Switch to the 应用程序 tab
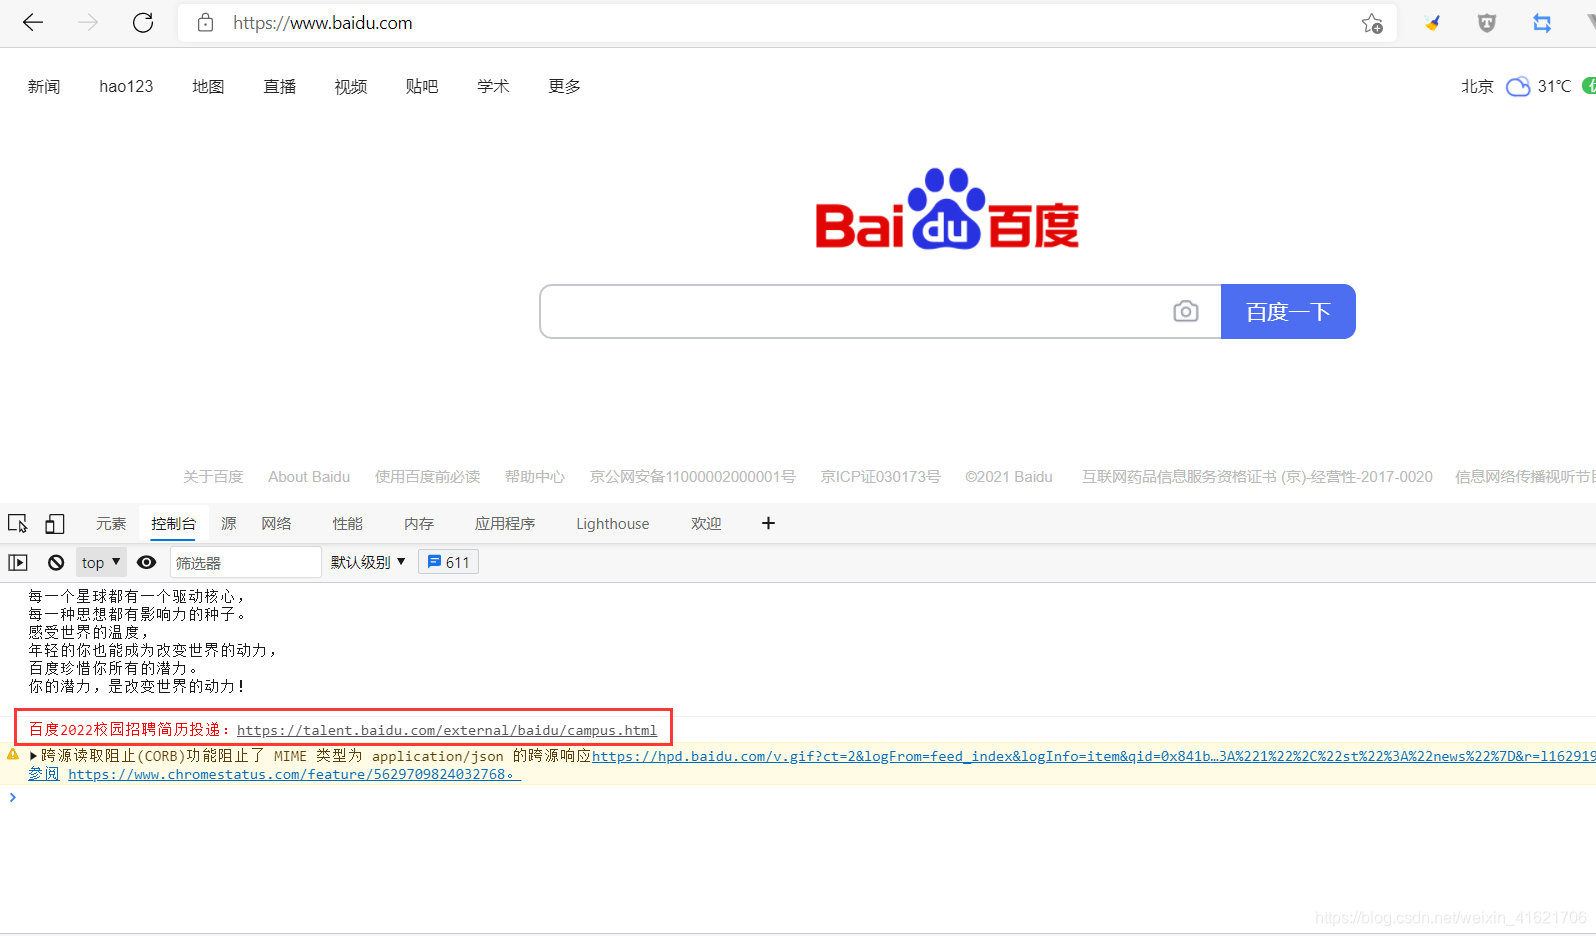 pyautogui.click(x=505, y=523)
